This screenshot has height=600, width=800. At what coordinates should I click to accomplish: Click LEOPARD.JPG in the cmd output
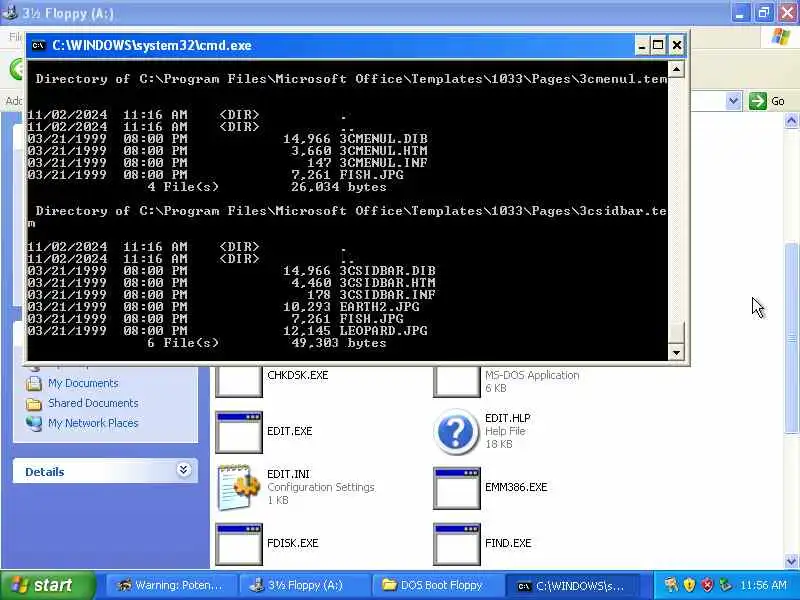(x=384, y=331)
